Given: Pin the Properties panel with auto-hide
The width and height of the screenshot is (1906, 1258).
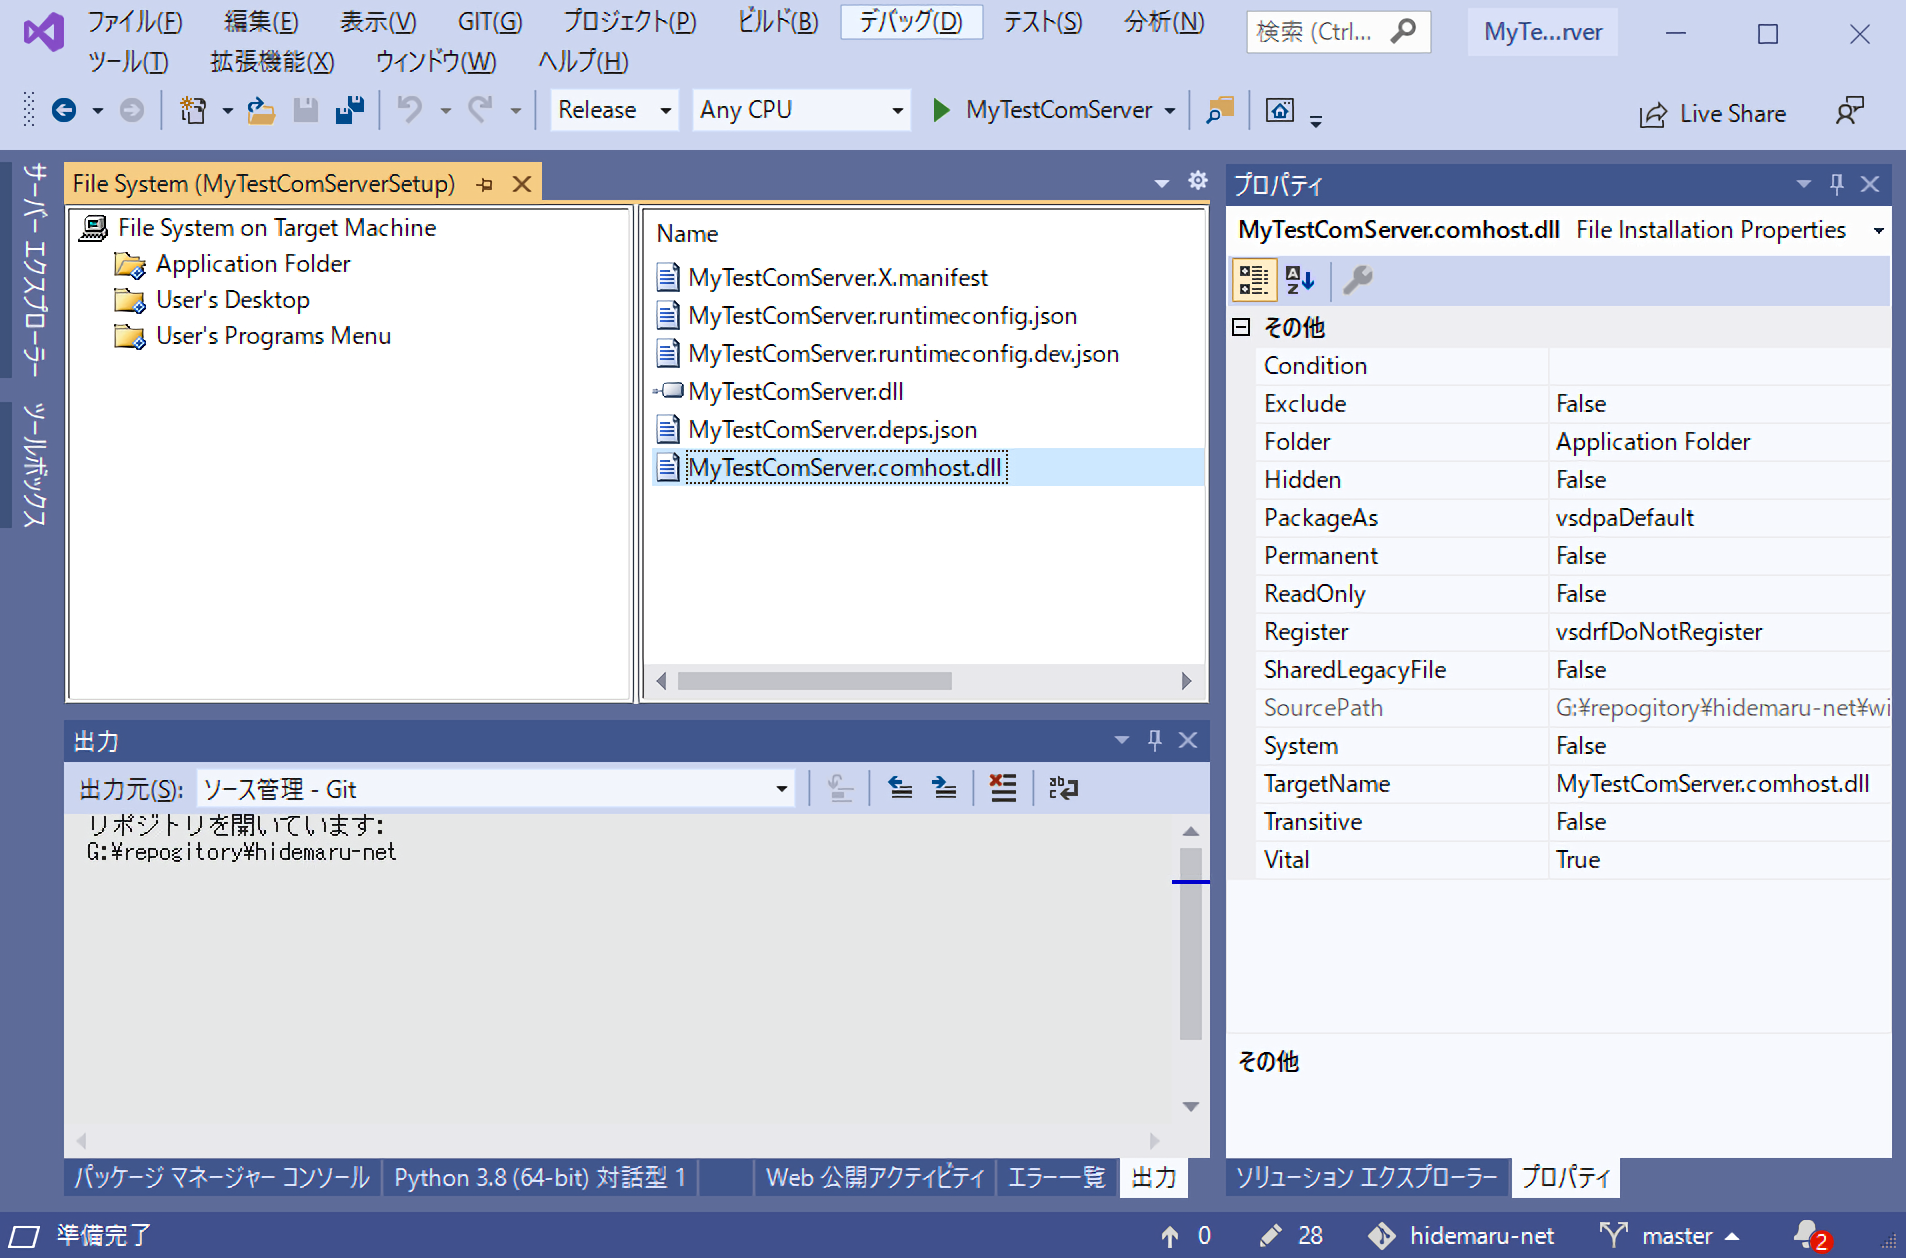Looking at the screenshot, I should [x=1836, y=184].
